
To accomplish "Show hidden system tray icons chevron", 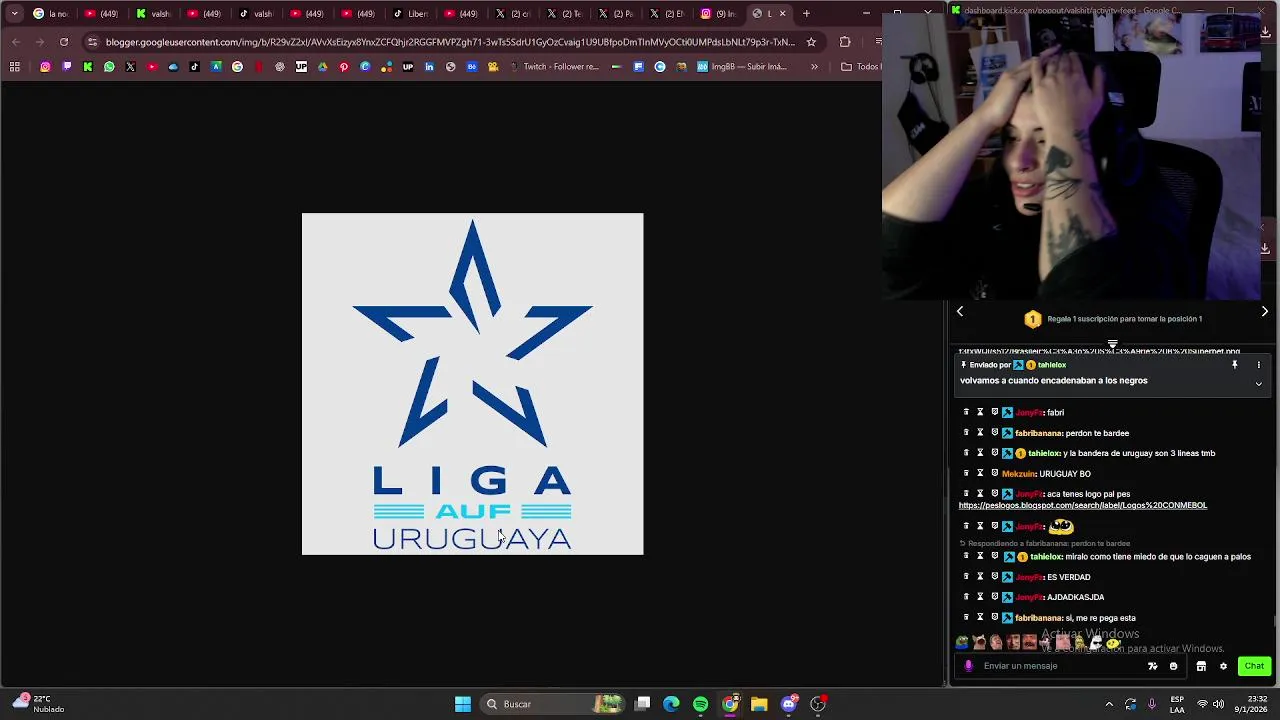I will 1109,704.
